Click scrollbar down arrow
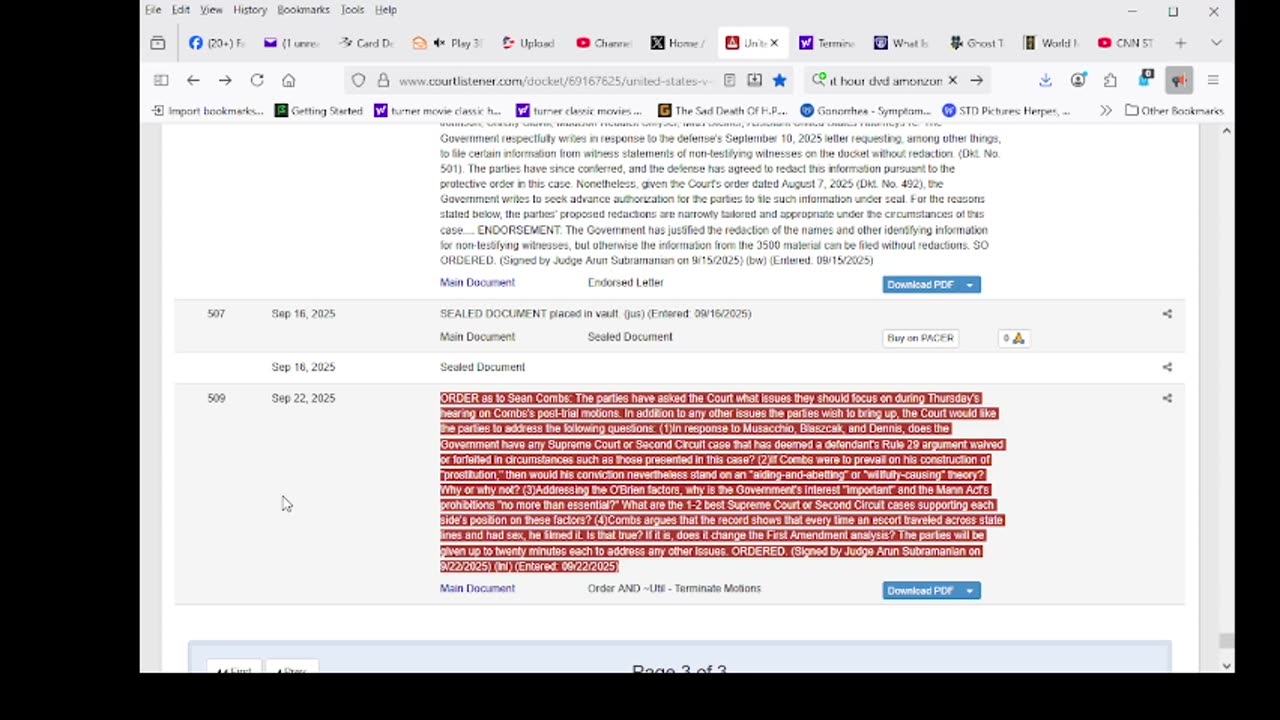The image size is (1280, 720). pos(1226,666)
